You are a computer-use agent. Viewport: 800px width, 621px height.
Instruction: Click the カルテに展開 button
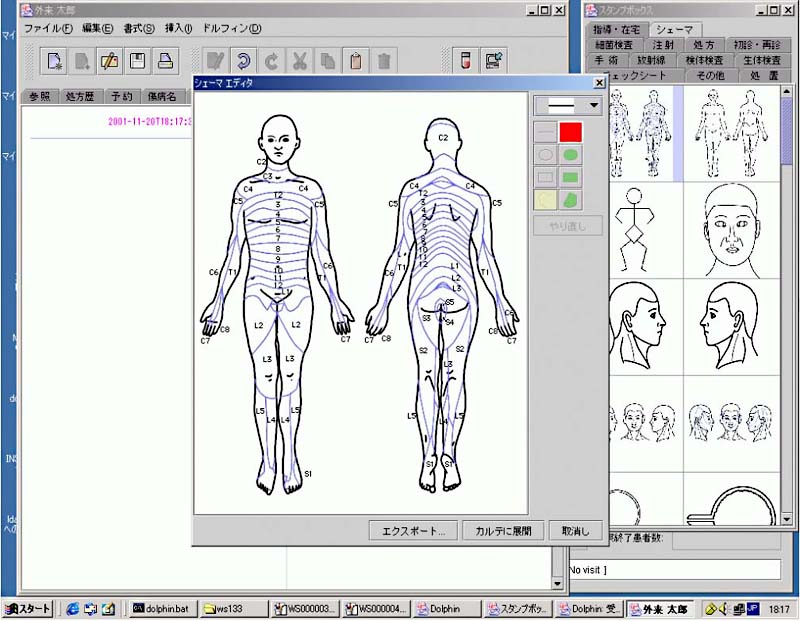pyautogui.click(x=503, y=530)
